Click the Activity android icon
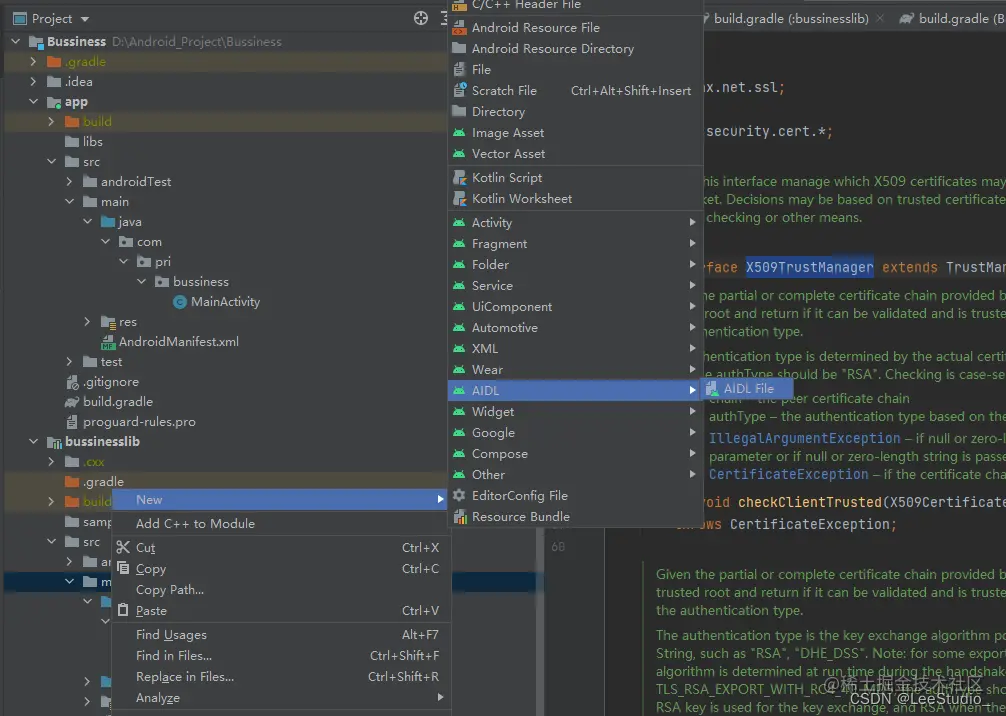 (459, 223)
